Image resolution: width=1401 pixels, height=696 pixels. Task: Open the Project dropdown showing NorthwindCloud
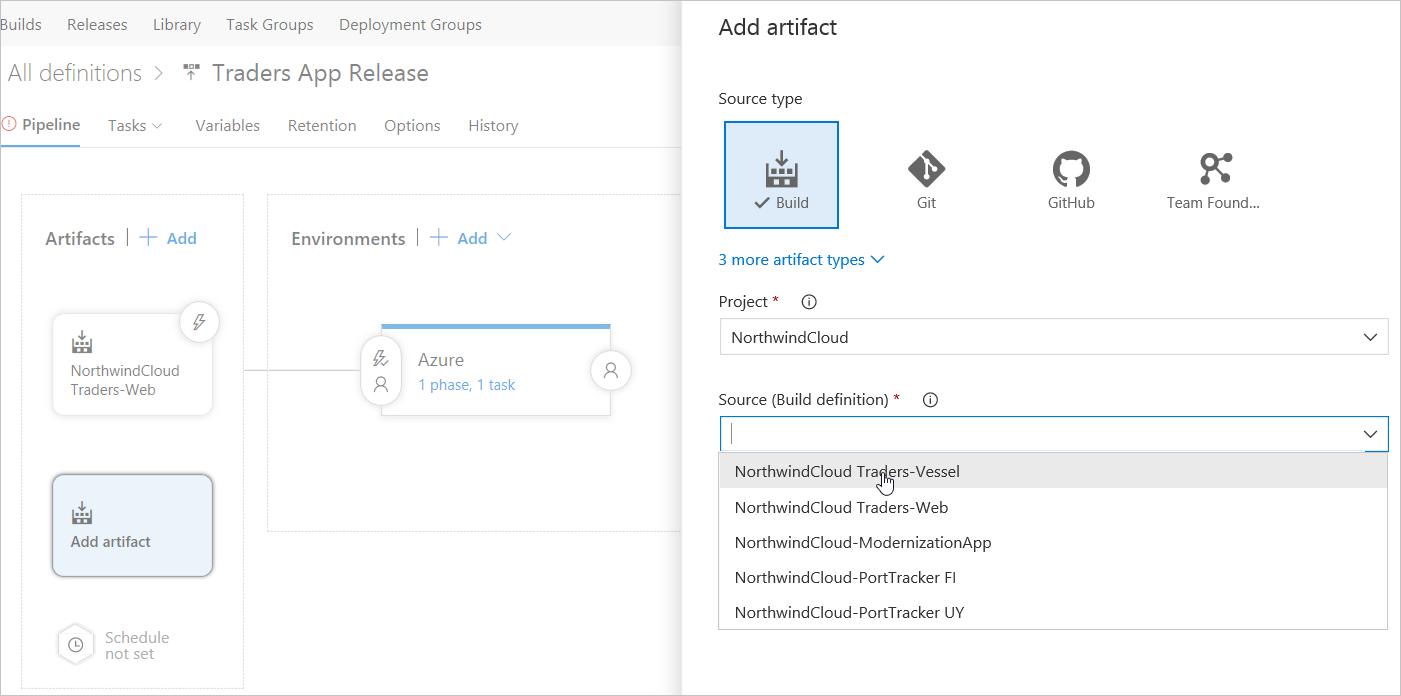click(x=1054, y=337)
